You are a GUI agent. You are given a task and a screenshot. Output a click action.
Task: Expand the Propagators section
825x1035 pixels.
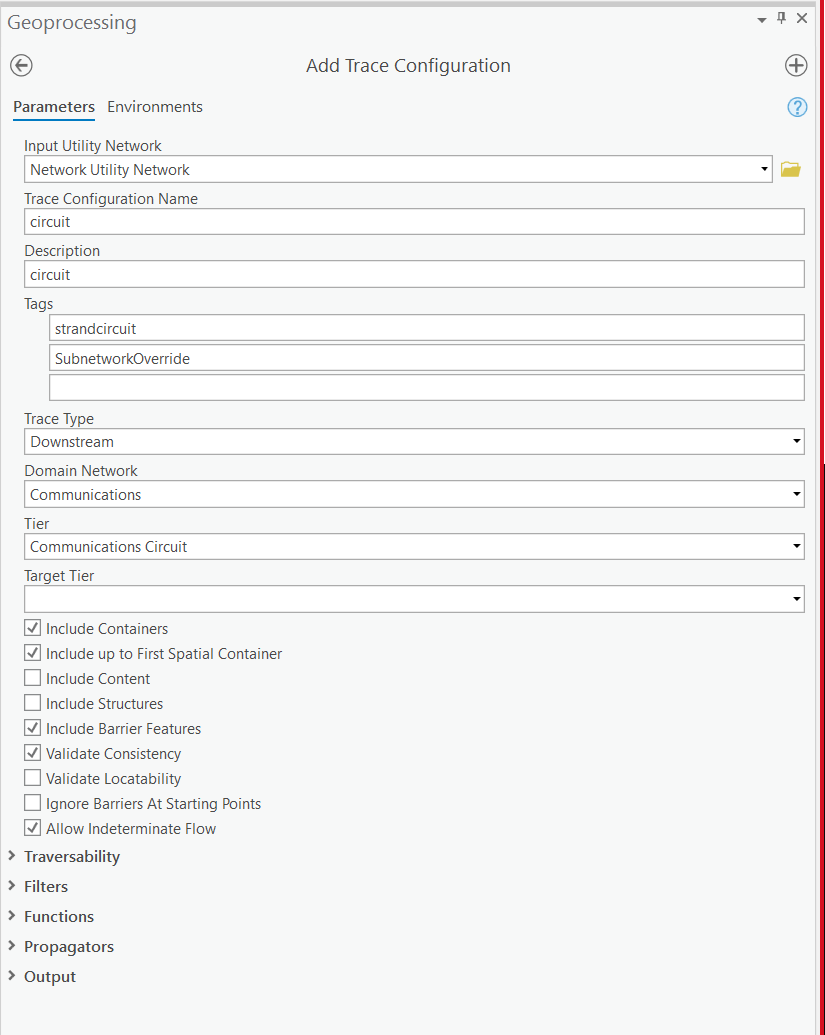tap(68, 947)
